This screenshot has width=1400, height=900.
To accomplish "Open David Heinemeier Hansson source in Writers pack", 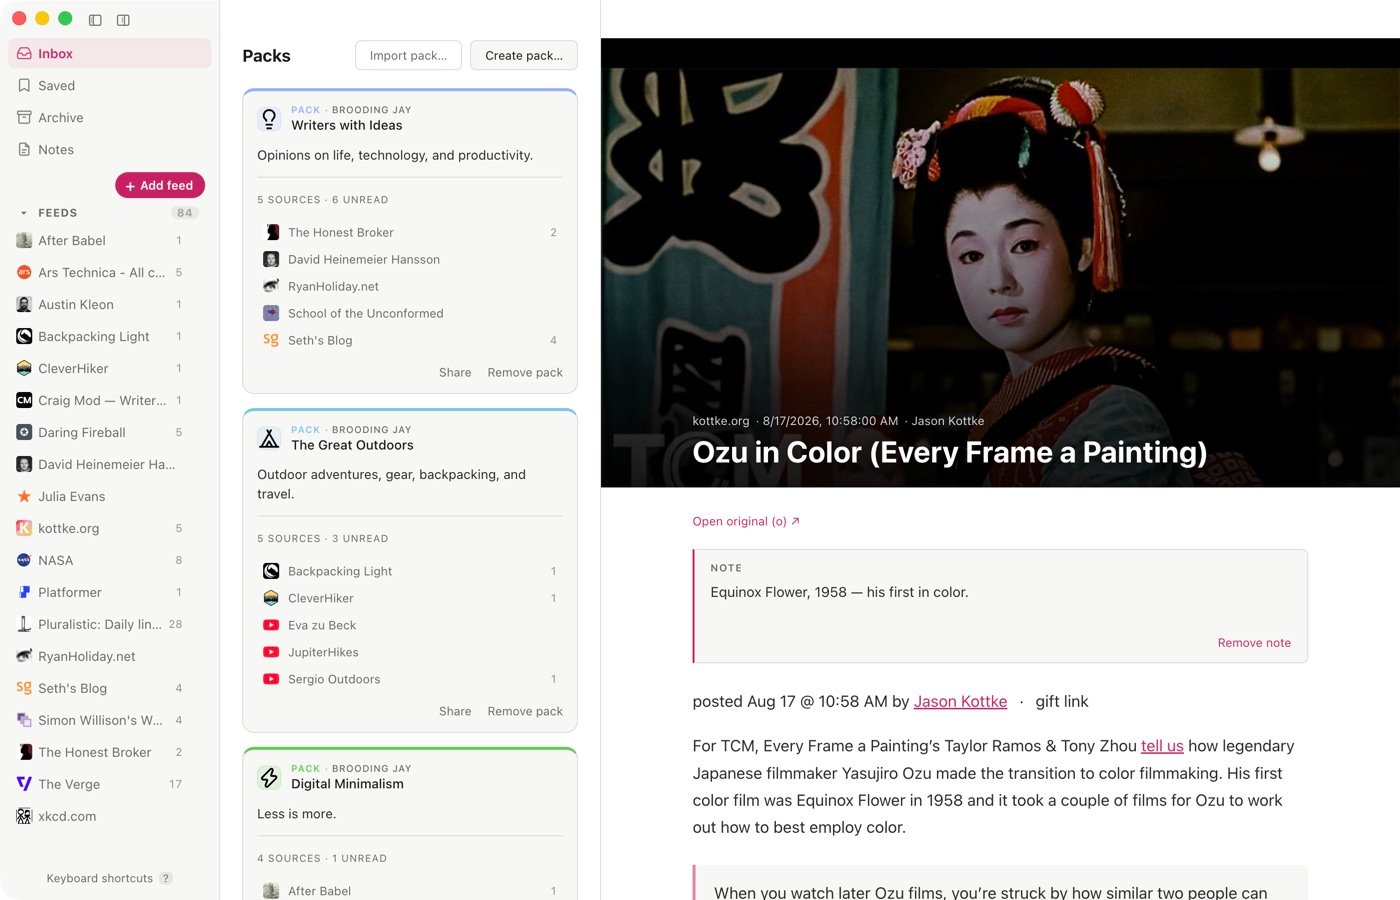I will pos(410,260).
